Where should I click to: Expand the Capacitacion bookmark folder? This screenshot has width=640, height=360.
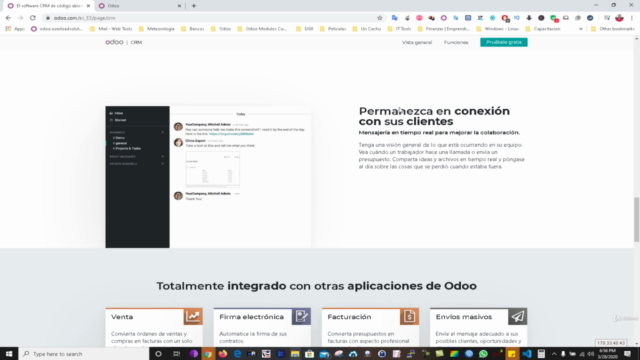(x=543, y=29)
